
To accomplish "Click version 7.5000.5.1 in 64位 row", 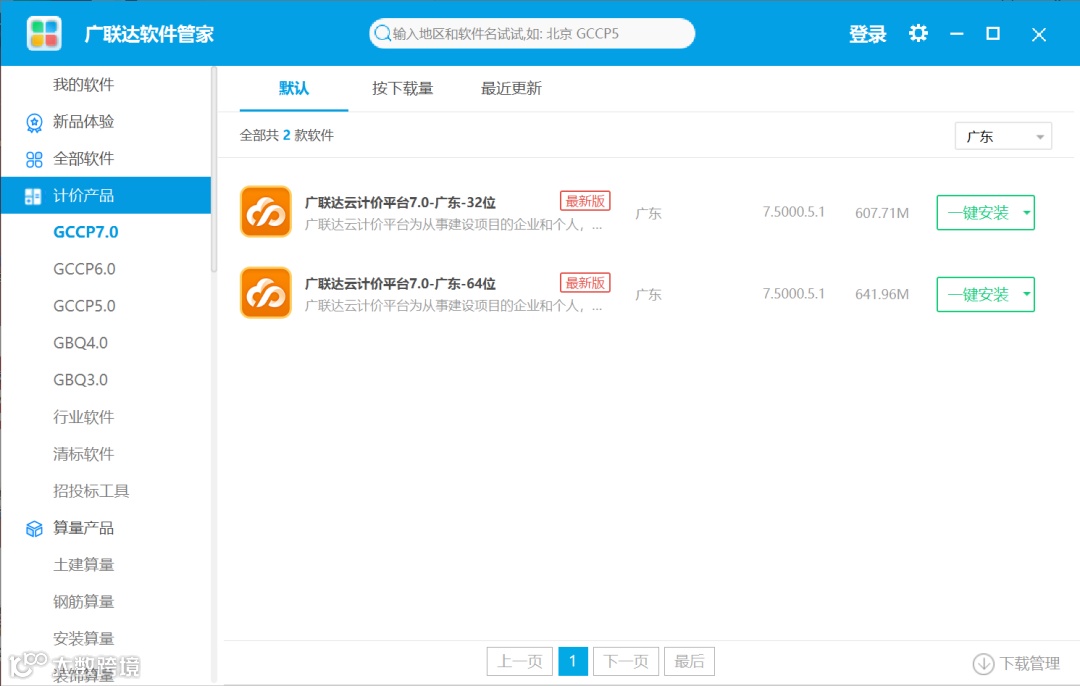I will (x=793, y=293).
